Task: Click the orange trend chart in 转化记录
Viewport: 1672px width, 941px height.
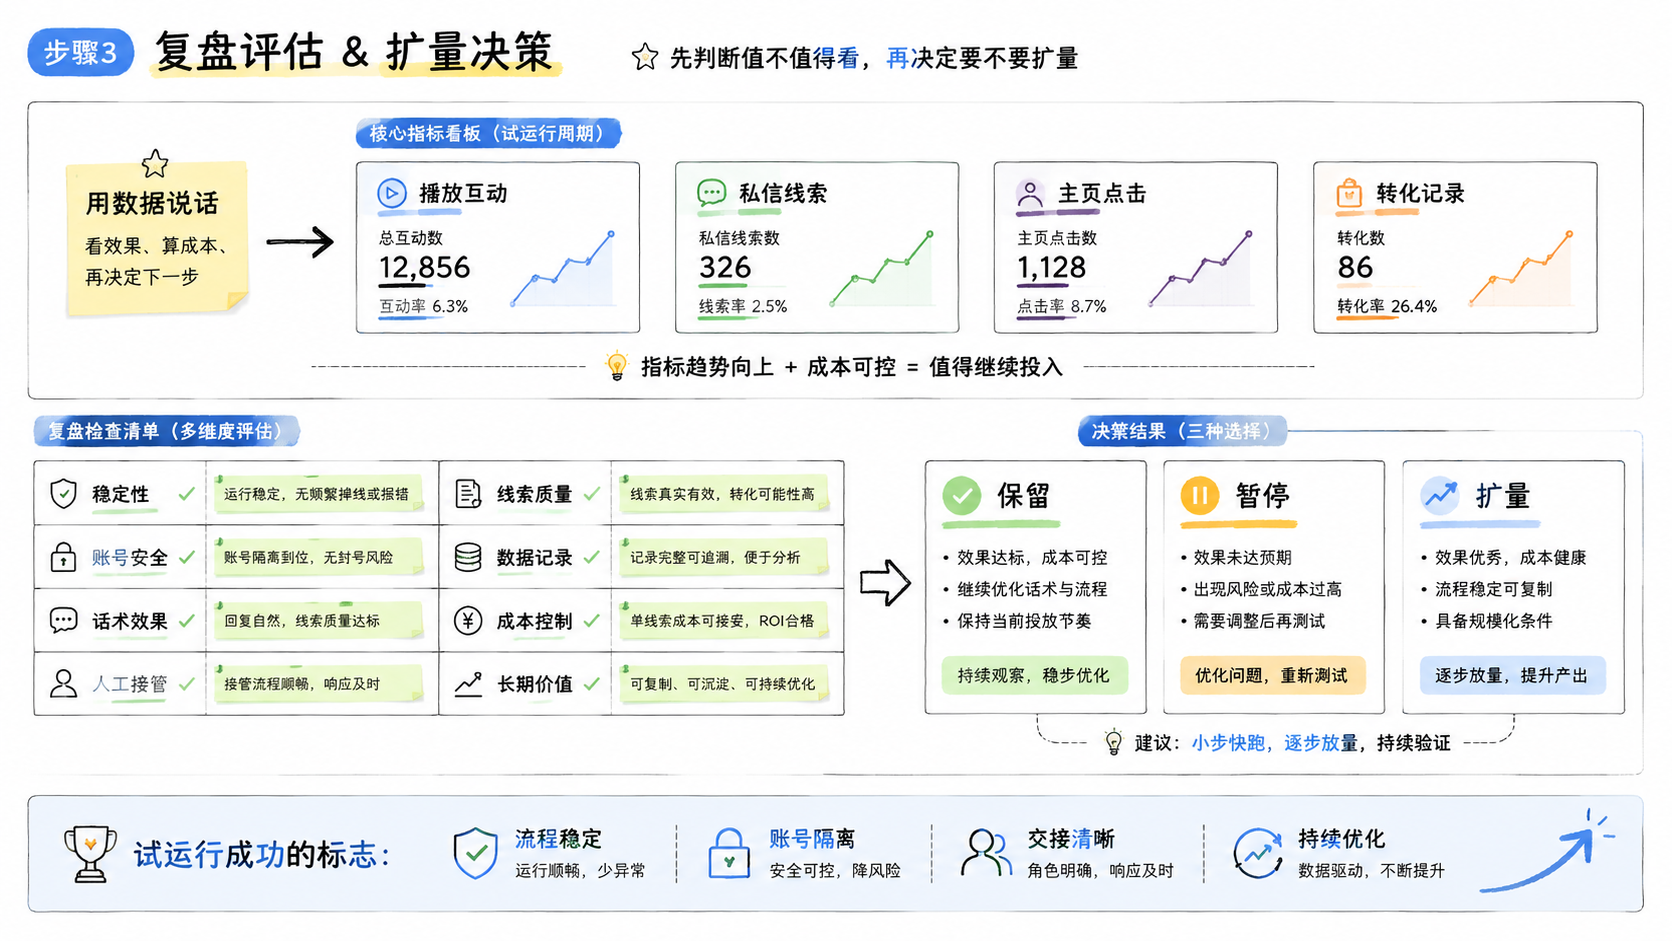Action: click(x=1521, y=268)
